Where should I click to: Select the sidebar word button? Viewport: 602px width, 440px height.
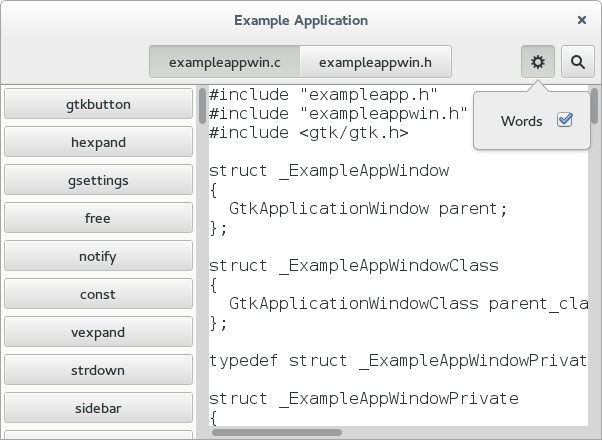98,408
